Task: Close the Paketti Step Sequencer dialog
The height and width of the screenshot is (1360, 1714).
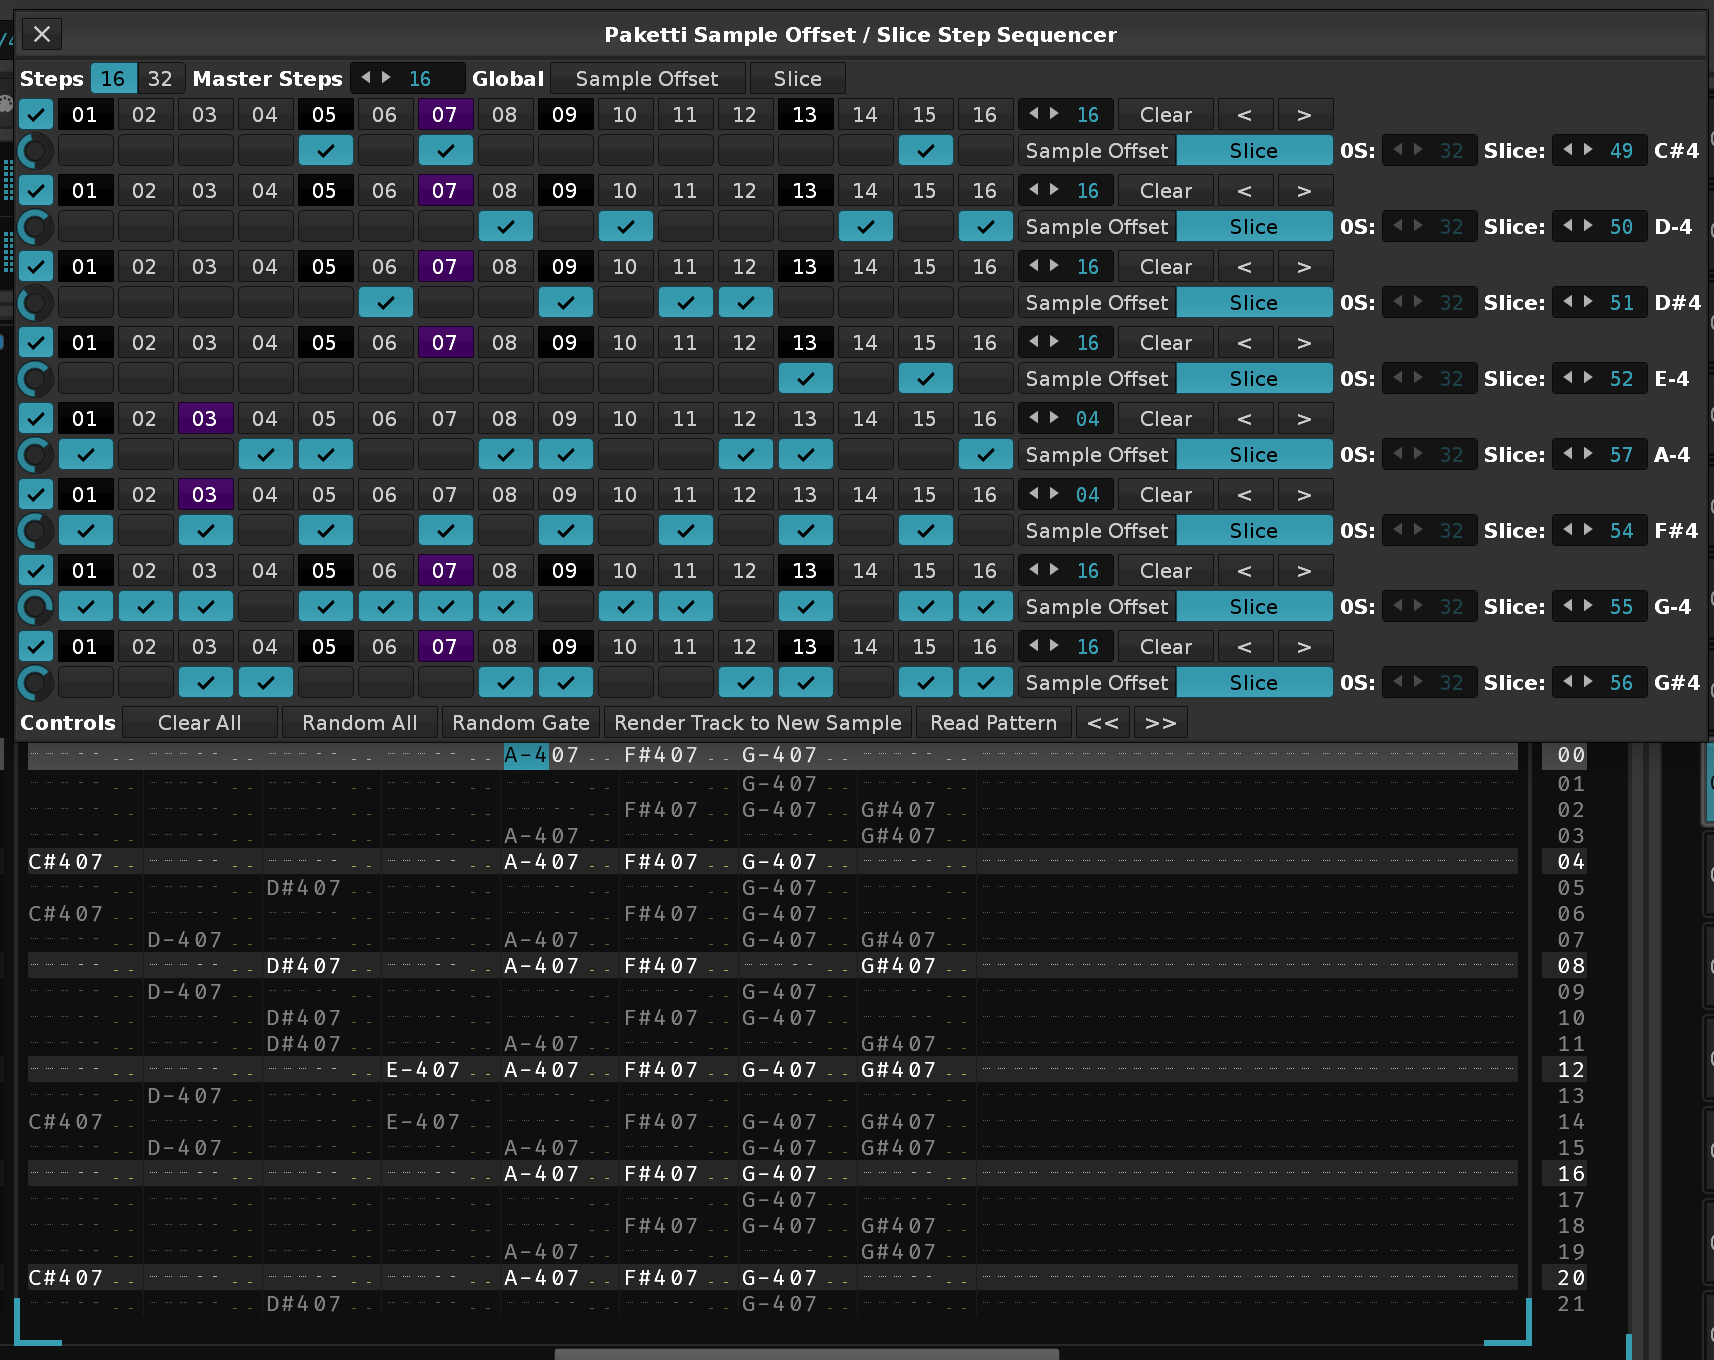Action: [x=42, y=35]
